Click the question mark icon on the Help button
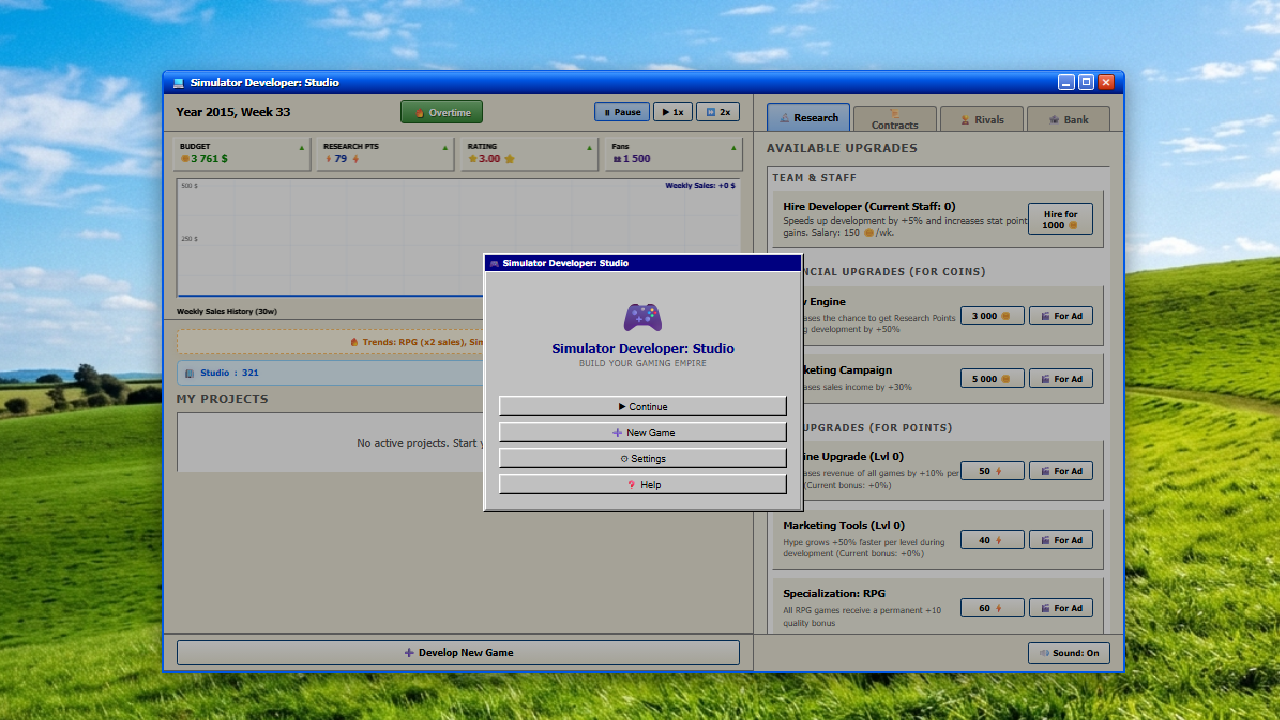The width and height of the screenshot is (1280, 720). tap(631, 485)
